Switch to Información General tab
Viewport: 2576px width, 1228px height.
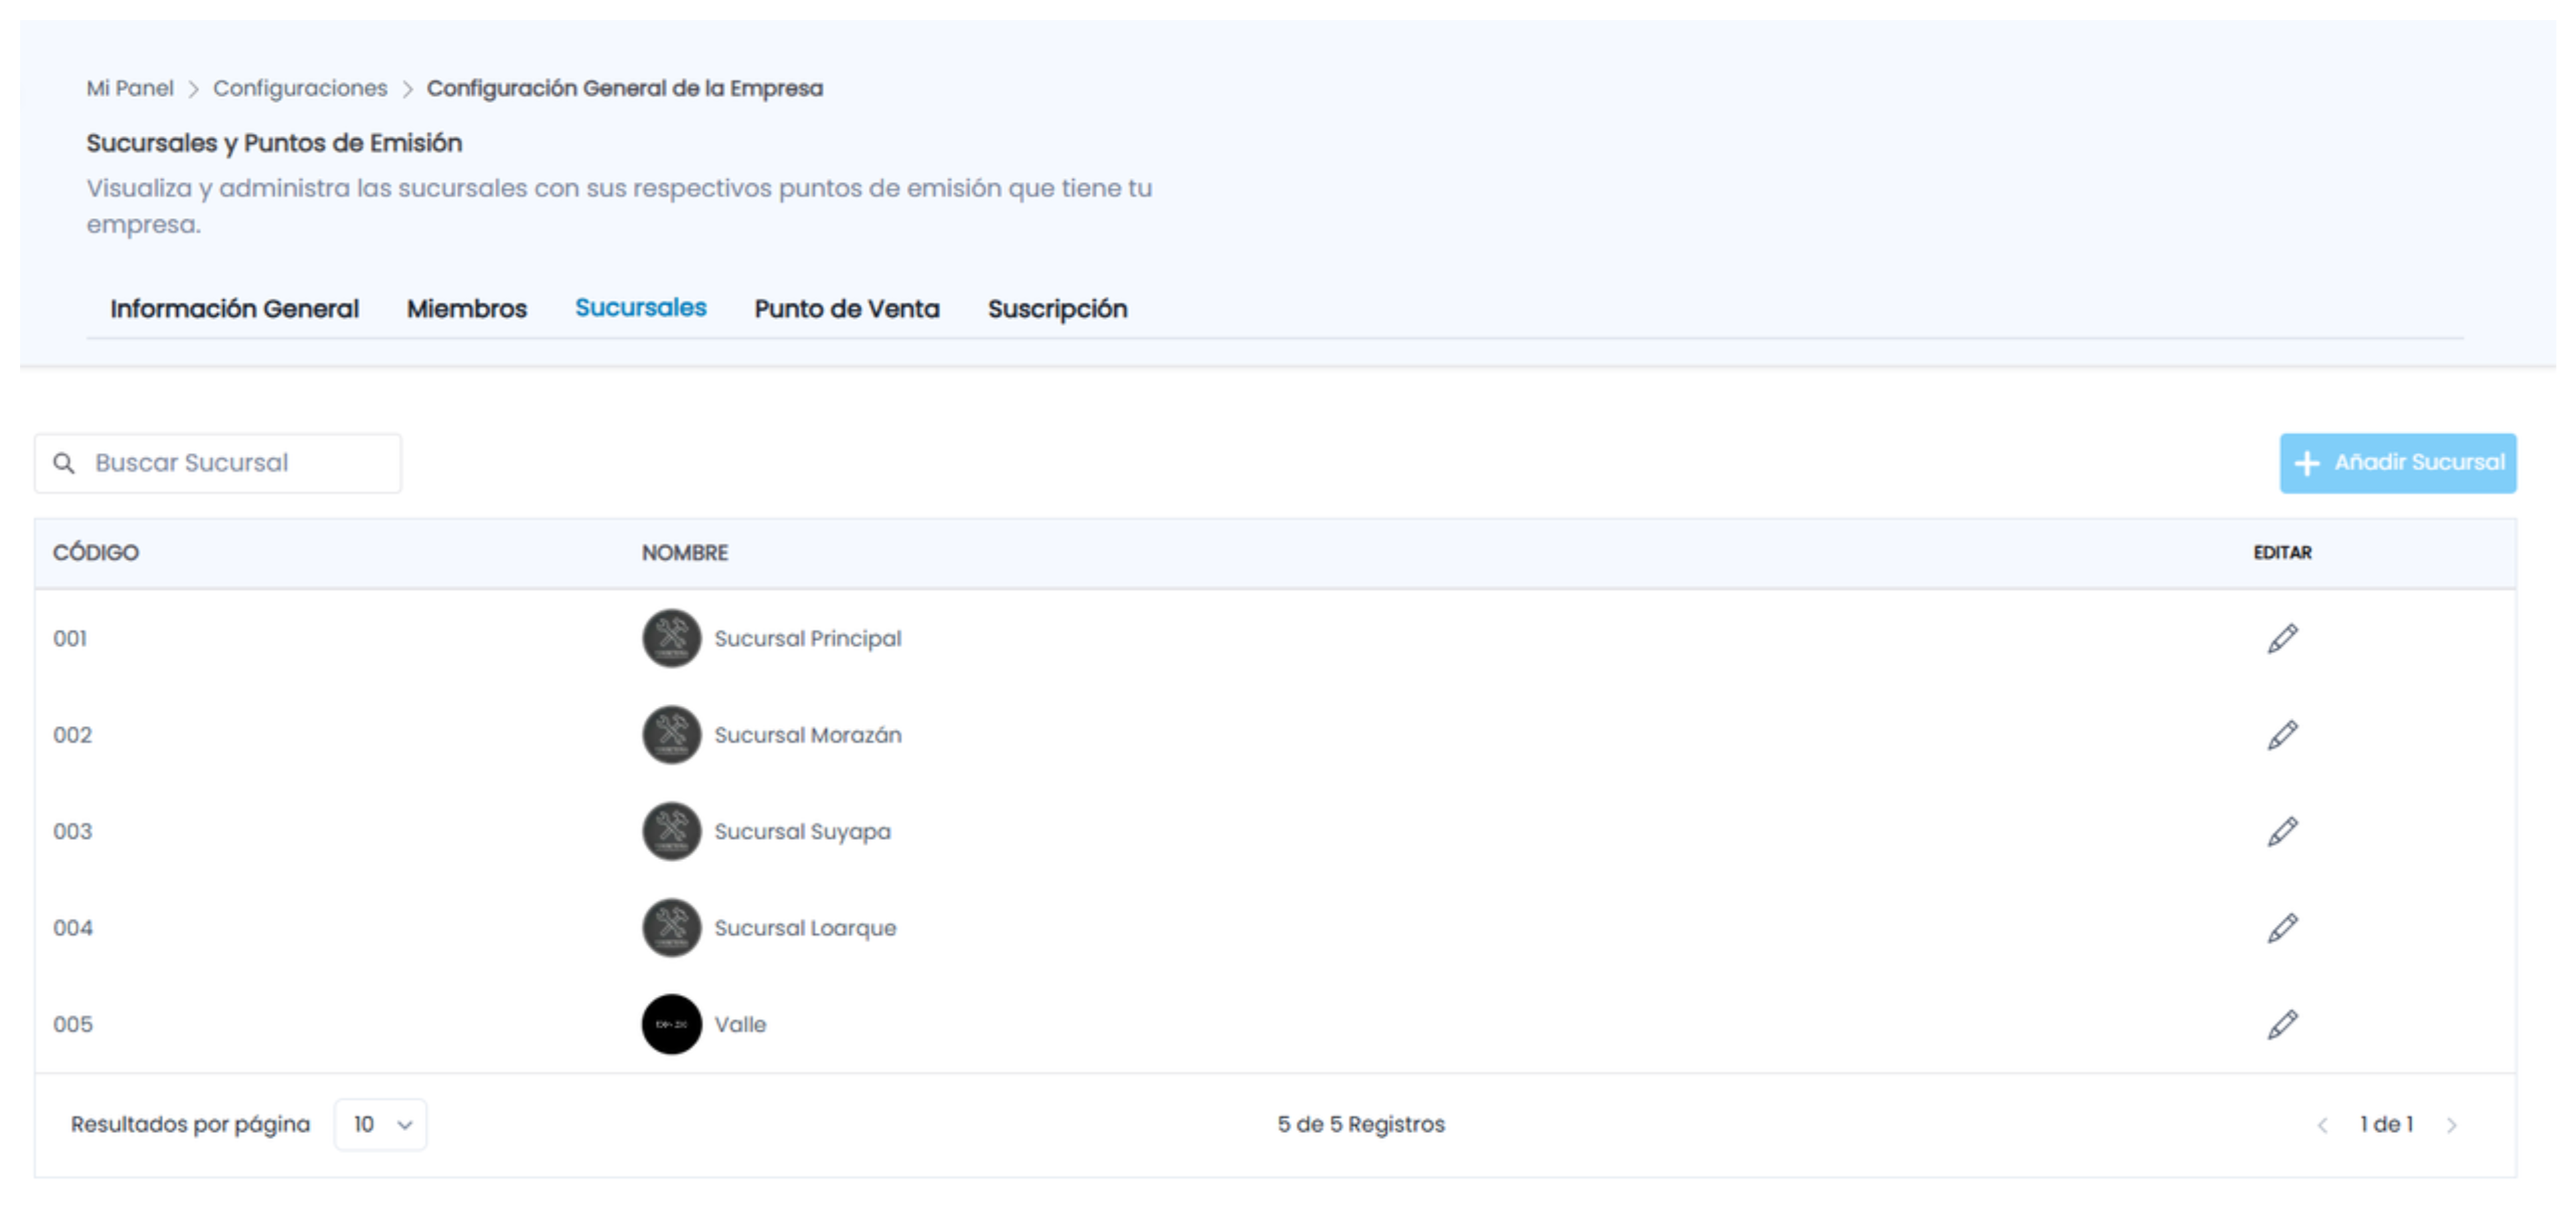coord(234,309)
